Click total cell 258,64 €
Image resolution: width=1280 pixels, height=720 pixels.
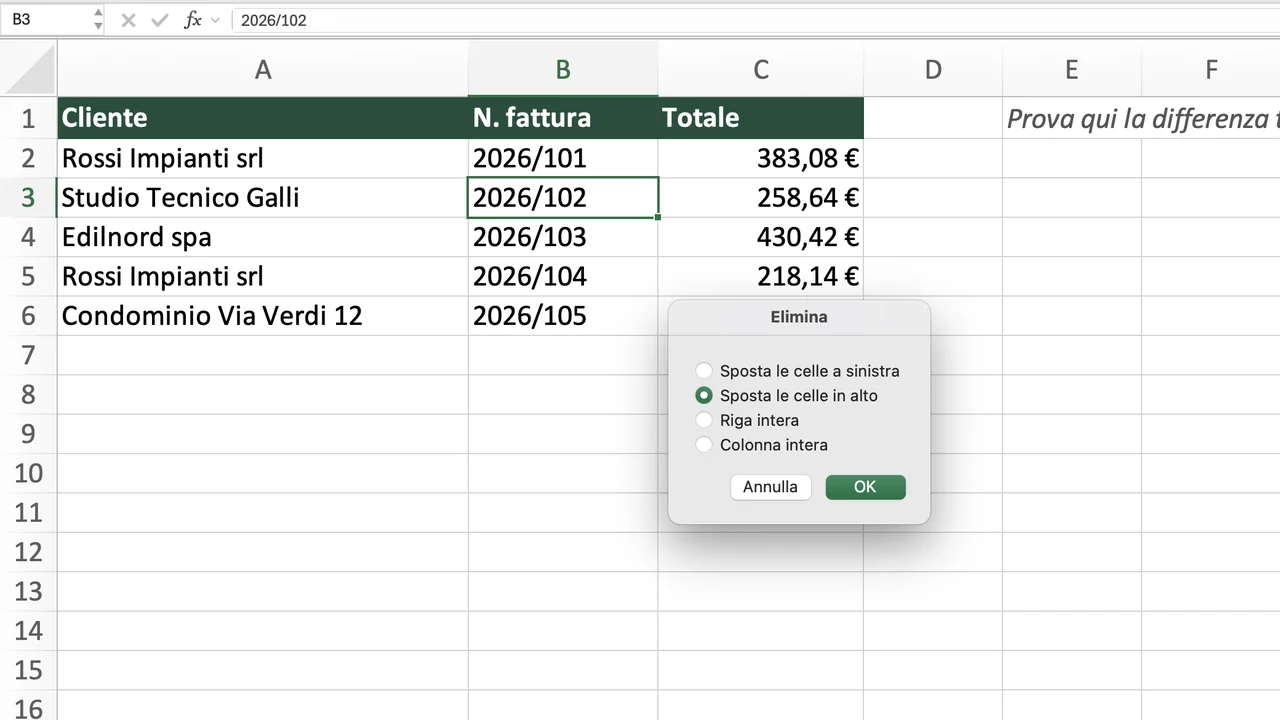coord(761,197)
